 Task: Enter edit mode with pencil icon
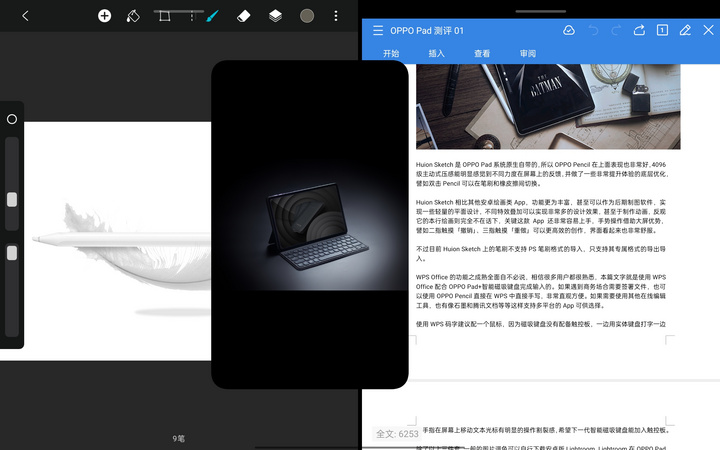coord(685,30)
